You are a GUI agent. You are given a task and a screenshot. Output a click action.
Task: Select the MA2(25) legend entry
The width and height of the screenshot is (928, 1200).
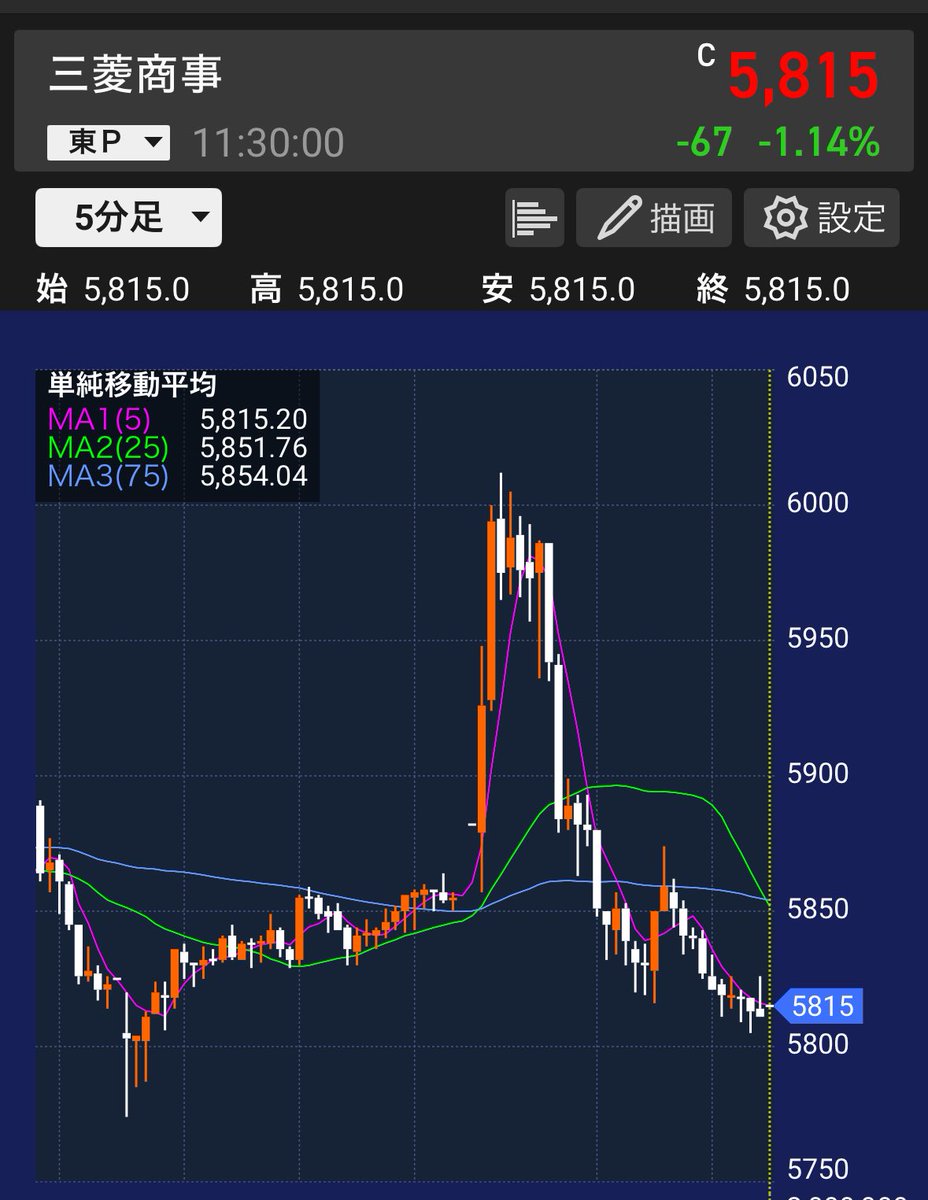point(108,447)
